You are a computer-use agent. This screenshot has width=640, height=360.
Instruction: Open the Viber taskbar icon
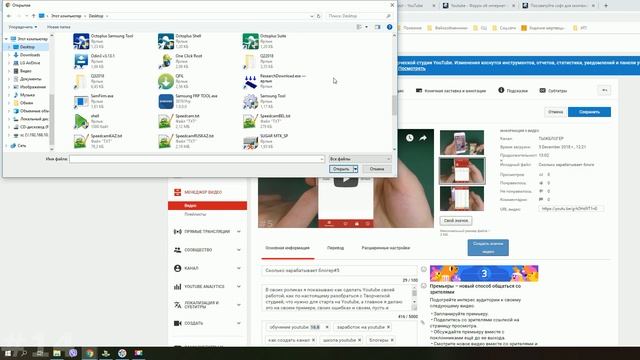coord(73,353)
